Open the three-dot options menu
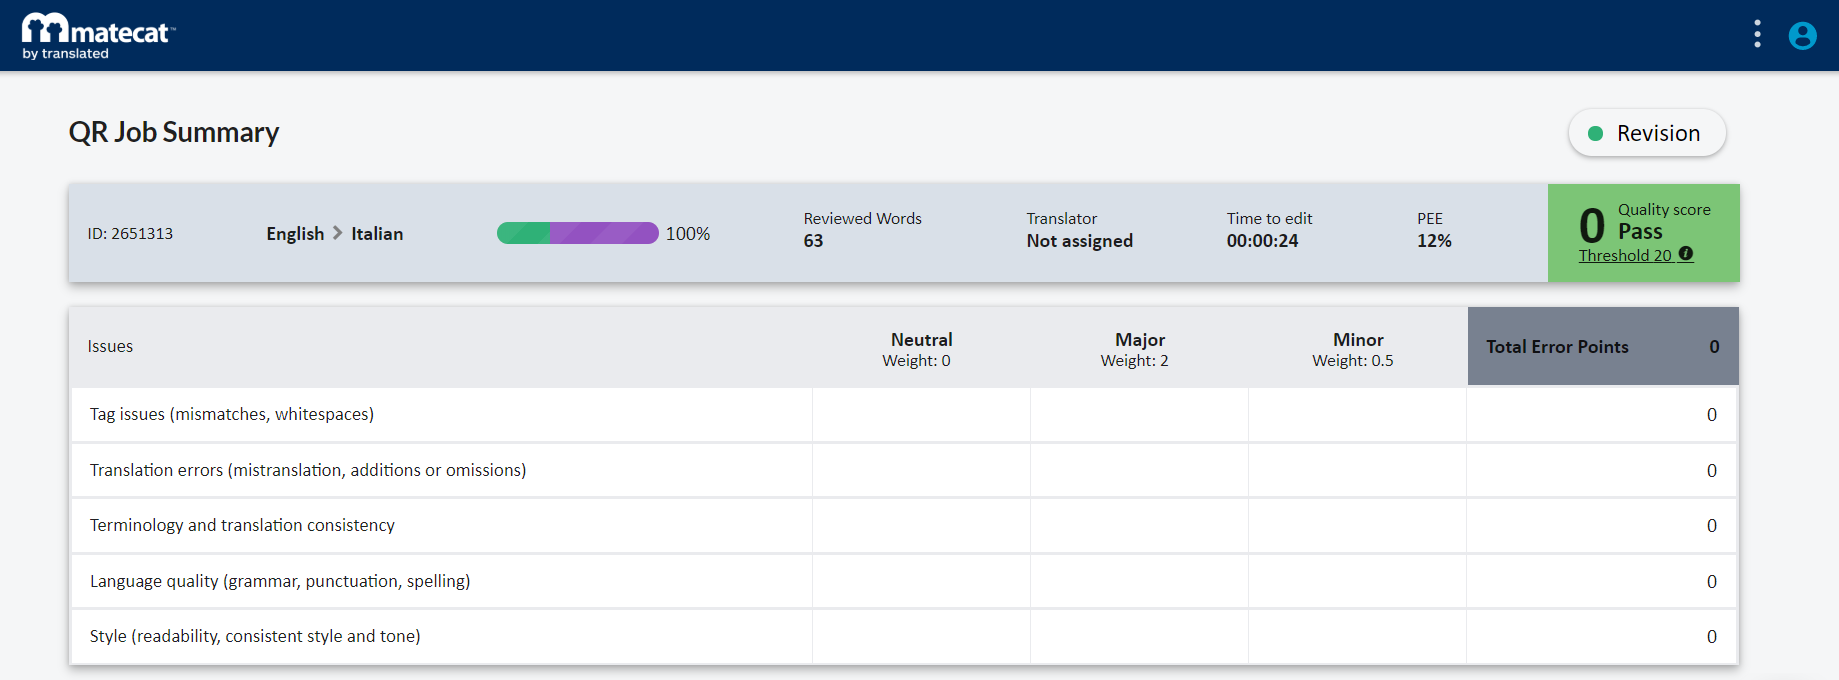The height and width of the screenshot is (680, 1839). pyautogui.click(x=1757, y=35)
